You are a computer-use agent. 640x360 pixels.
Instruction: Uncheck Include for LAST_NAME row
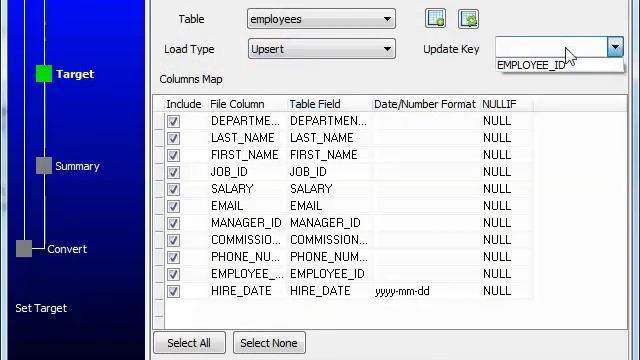point(173,138)
